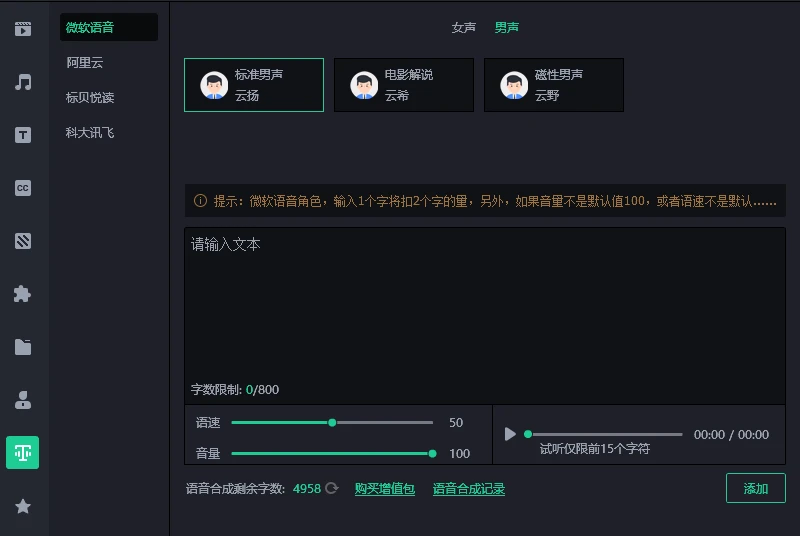800x536 pixels.
Task: Refresh remaining character count icon
Action: pos(332,489)
